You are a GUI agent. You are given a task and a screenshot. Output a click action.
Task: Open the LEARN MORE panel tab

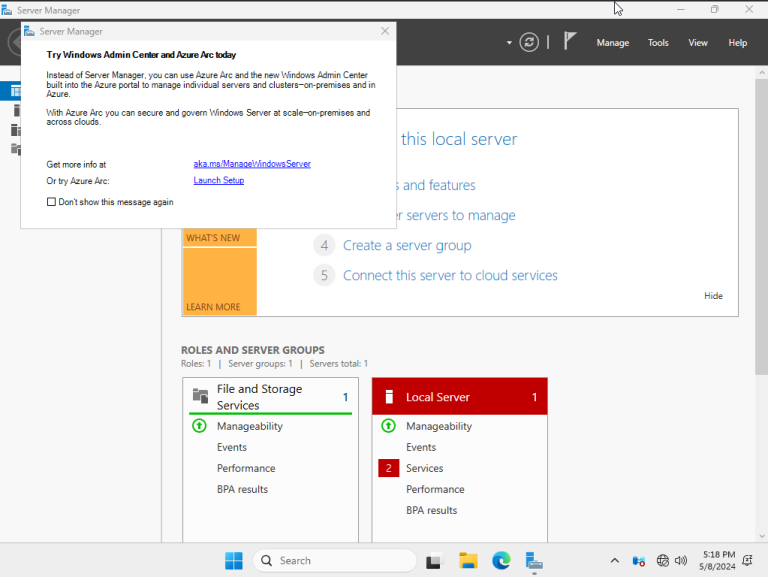(x=219, y=282)
